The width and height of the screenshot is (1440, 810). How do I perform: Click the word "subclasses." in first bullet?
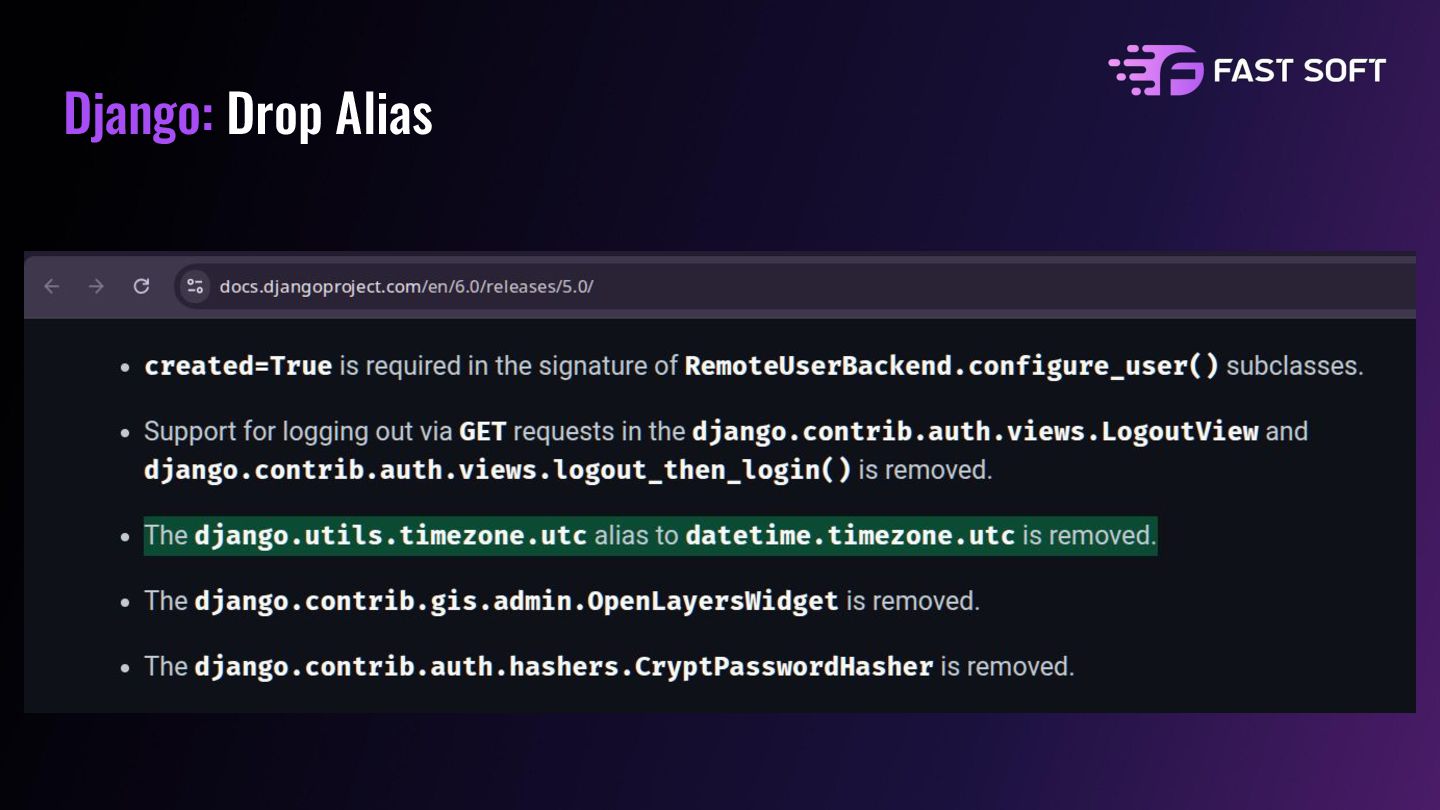point(1294,366)
